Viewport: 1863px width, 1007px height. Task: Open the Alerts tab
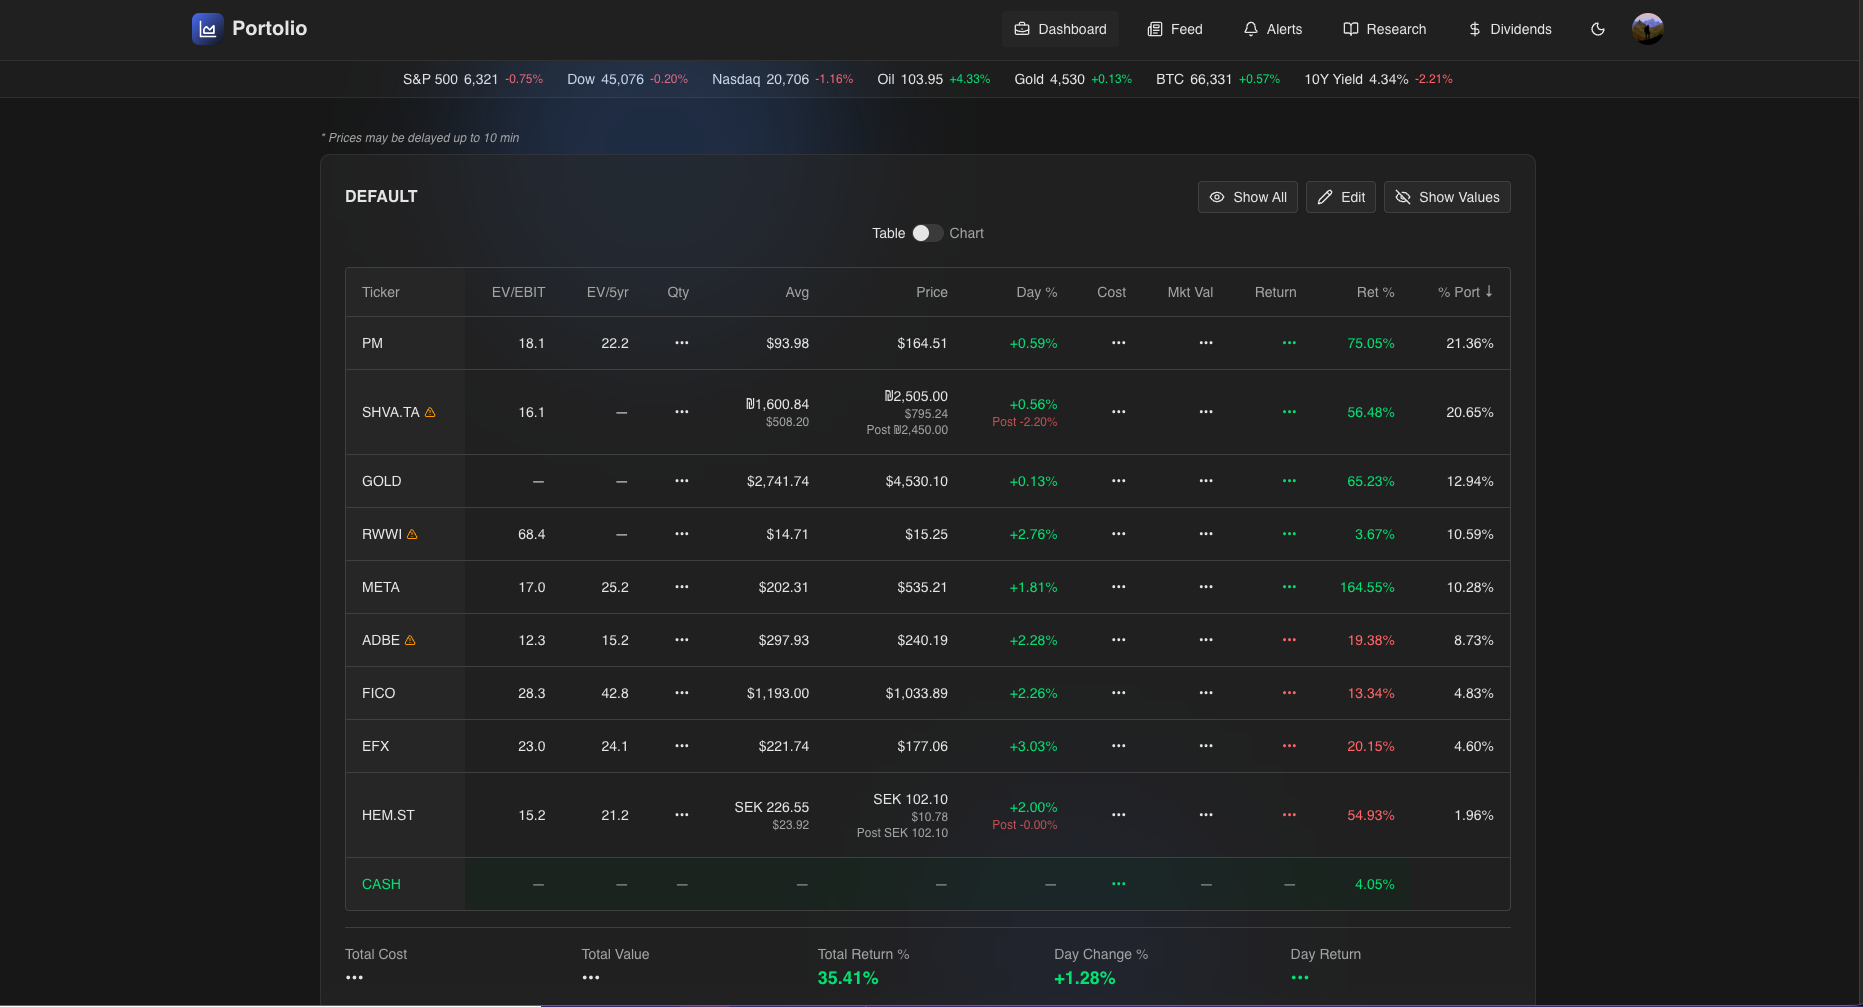point(1273,29)
